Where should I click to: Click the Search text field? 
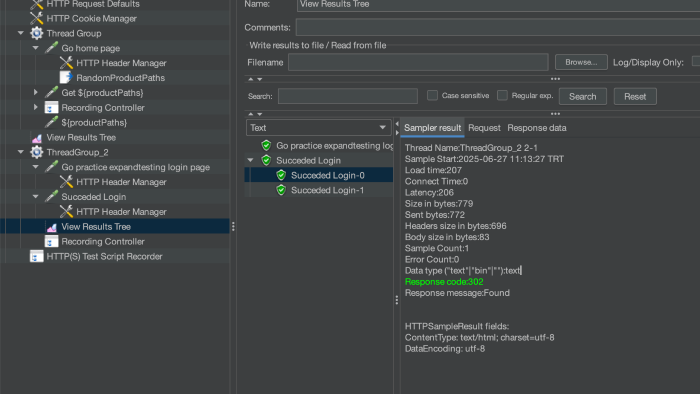click(348, 96)
